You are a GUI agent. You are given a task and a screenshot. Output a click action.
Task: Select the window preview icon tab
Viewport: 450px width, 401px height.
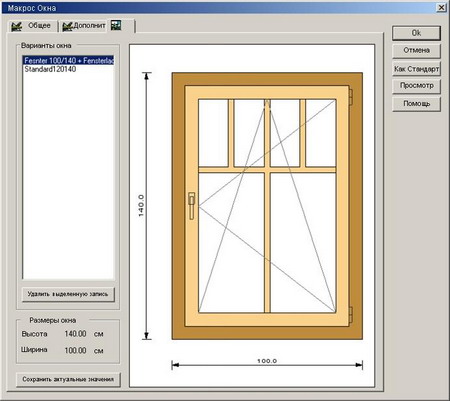coord(121,25)
